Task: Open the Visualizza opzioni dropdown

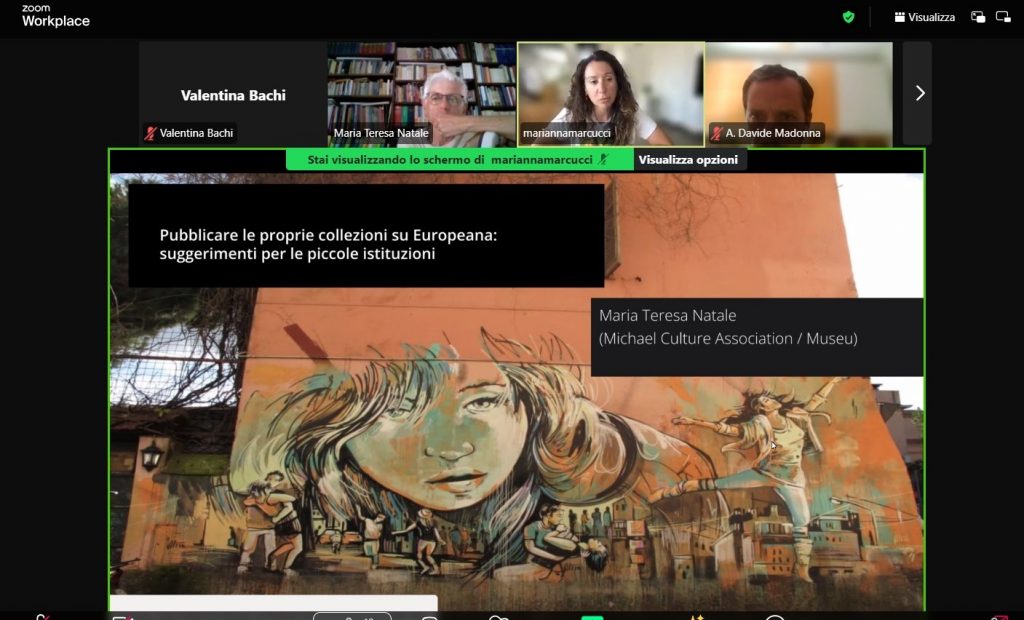Action: pyautogui.click(x=688, y=159)
